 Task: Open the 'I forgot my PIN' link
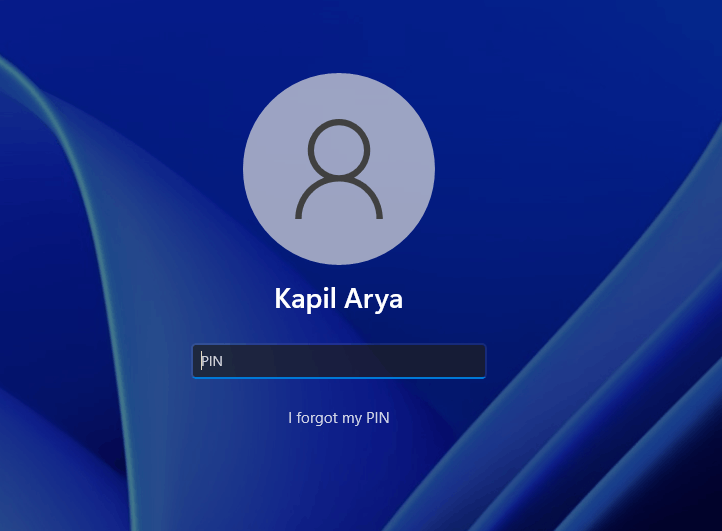[x=339, y=418]
